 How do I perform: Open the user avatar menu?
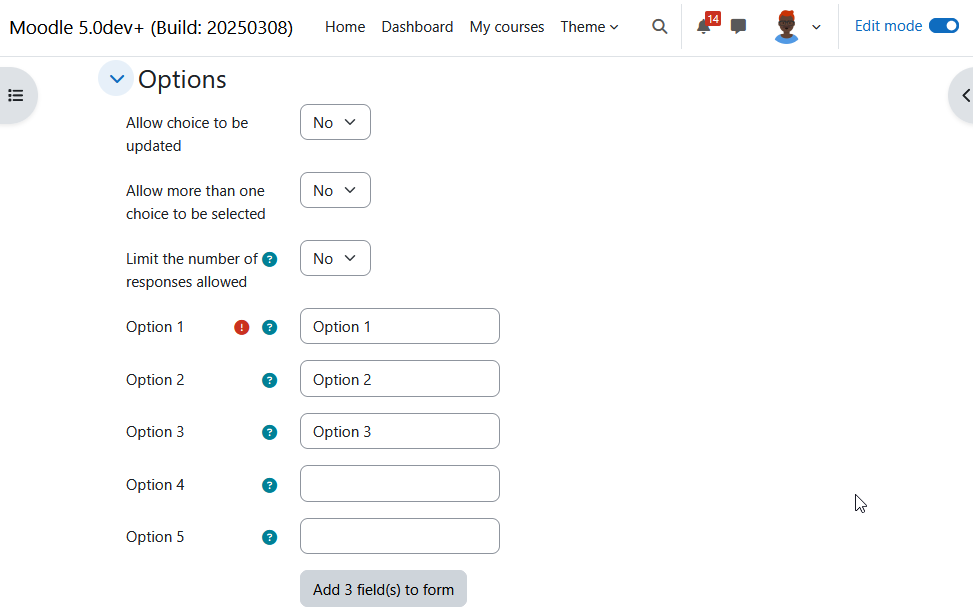[x=797, y=27]
